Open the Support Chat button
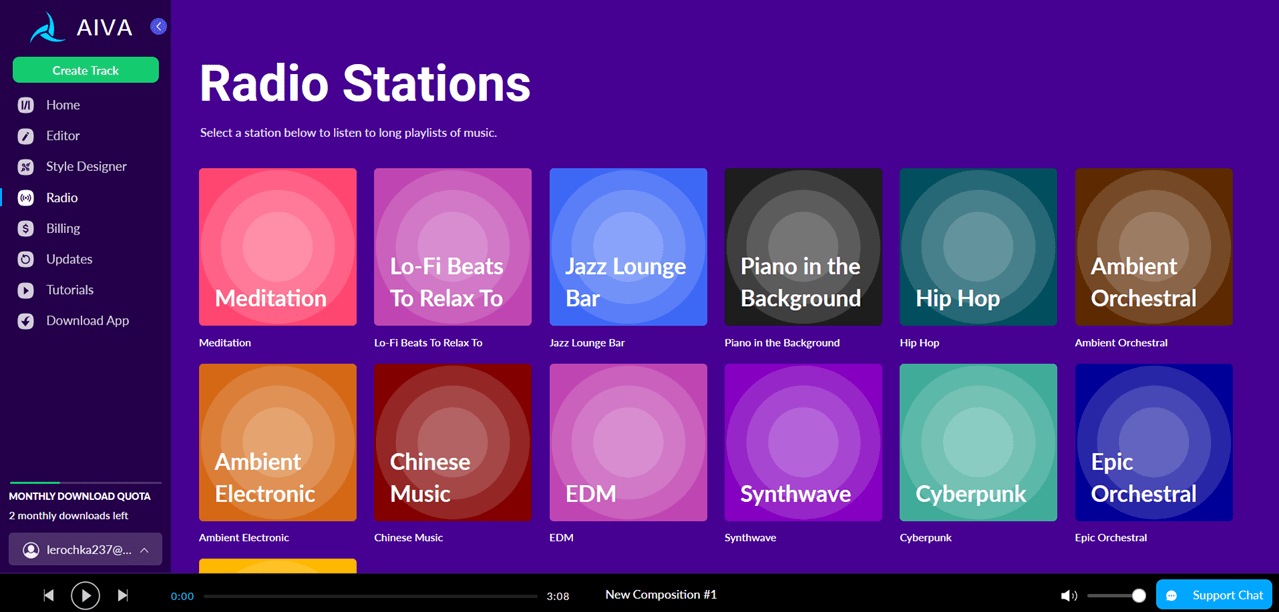This screenshot has height=612, width=1279. [x=1214, y=595]
